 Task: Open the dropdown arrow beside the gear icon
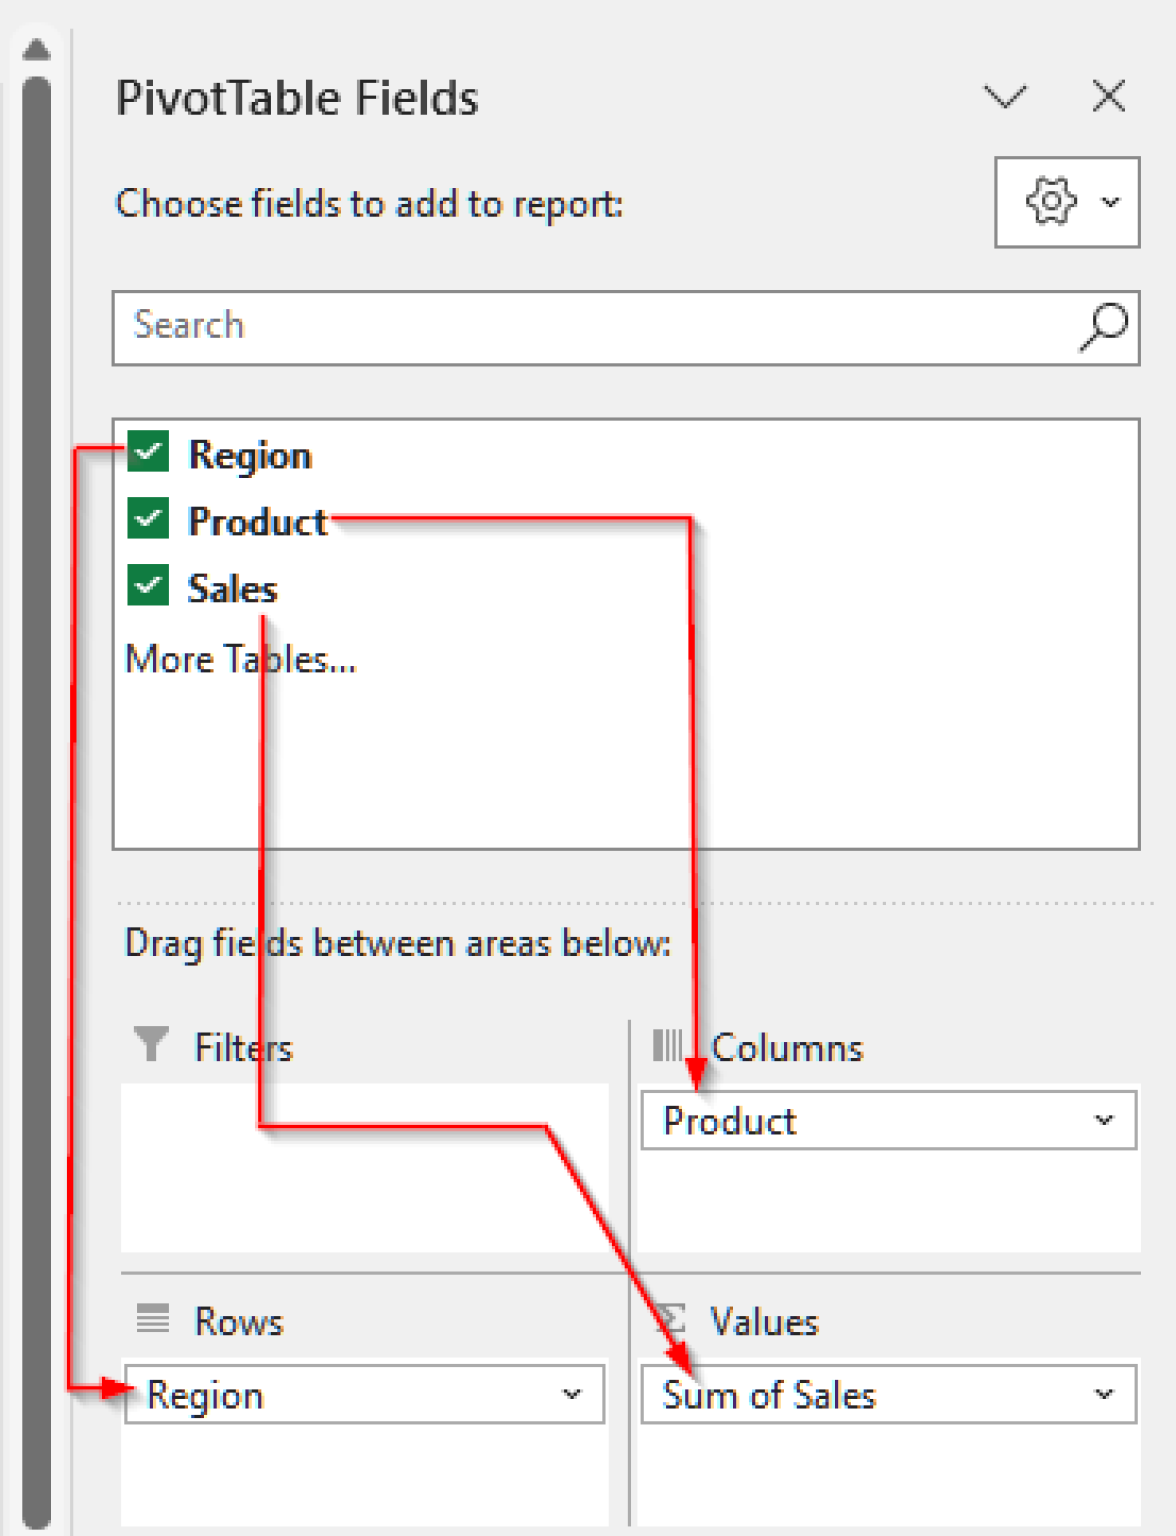(x=1111, y=201)
